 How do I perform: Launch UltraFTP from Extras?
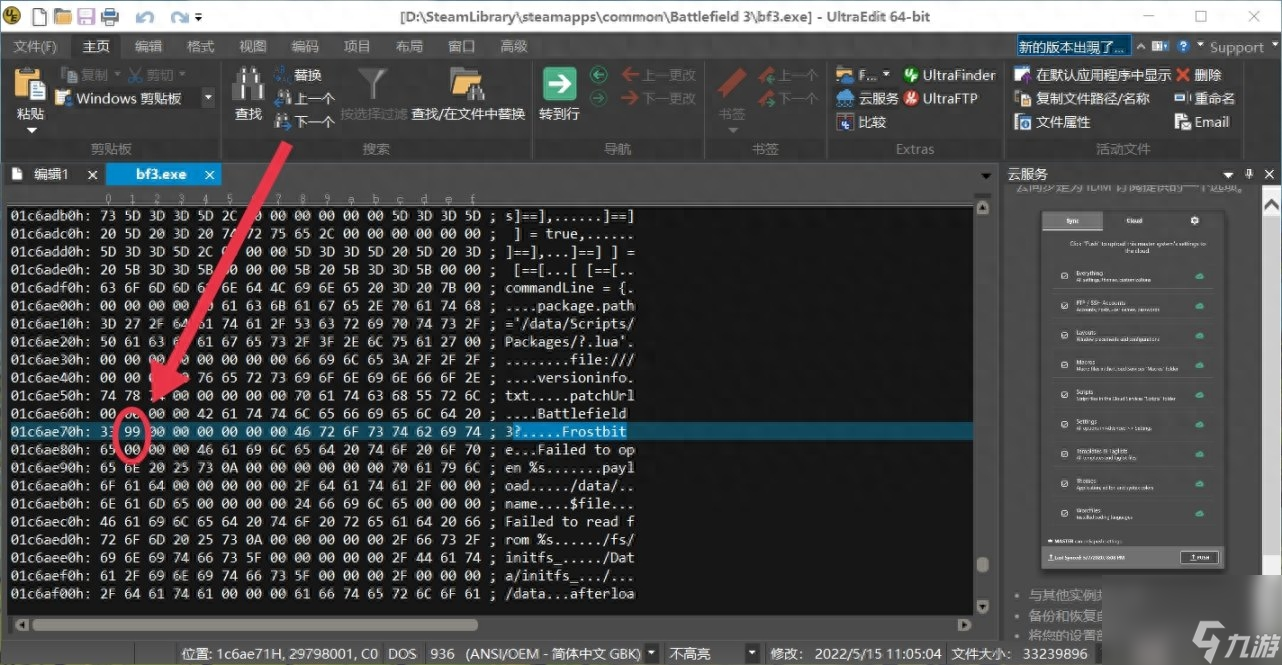pyautogui.click(x=940, y=98)
